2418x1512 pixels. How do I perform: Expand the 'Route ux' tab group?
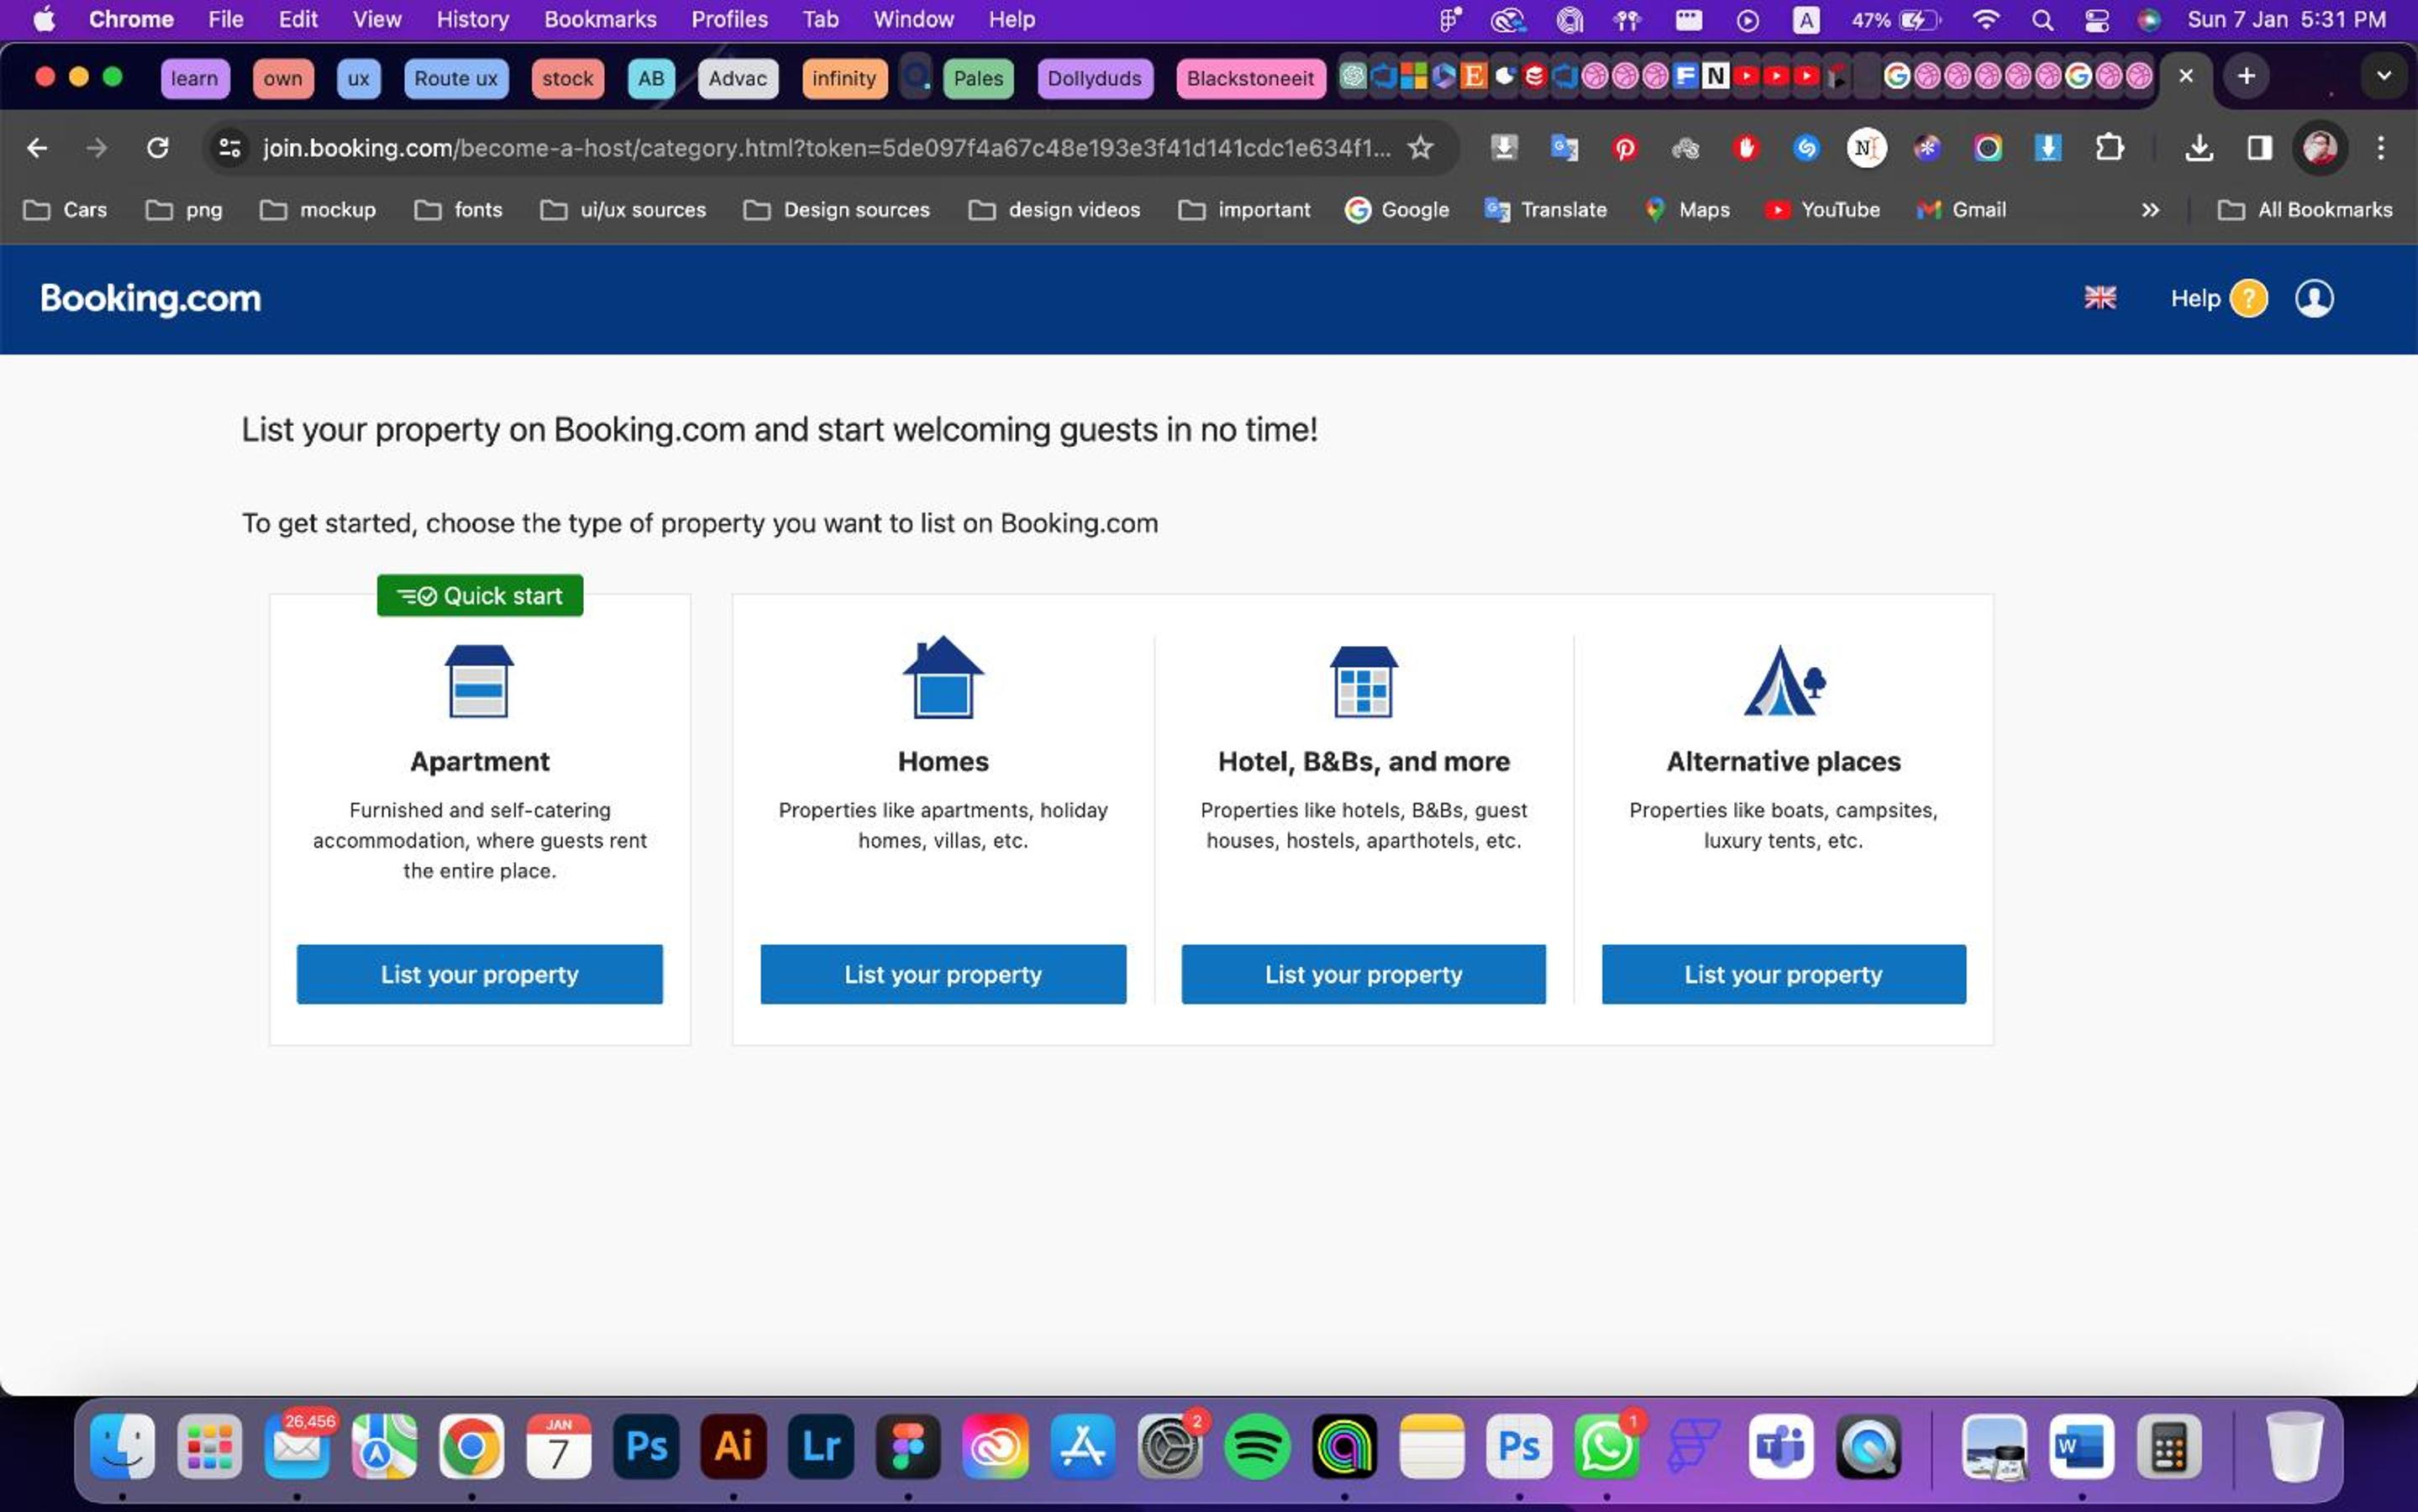(456, 78)
